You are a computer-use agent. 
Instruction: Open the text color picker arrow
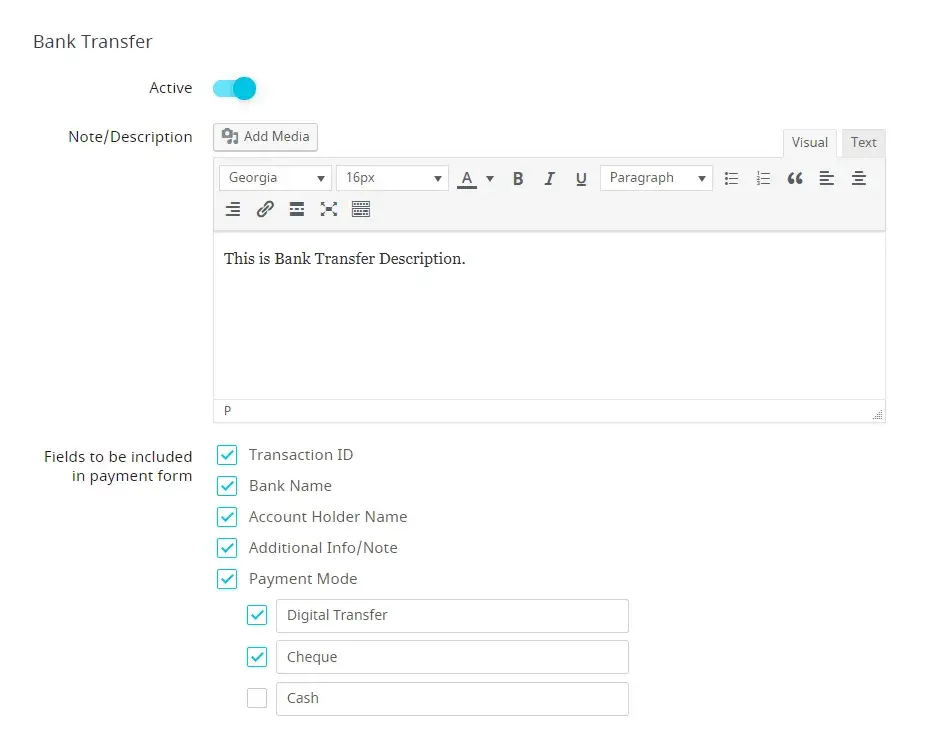coord(490,179)
